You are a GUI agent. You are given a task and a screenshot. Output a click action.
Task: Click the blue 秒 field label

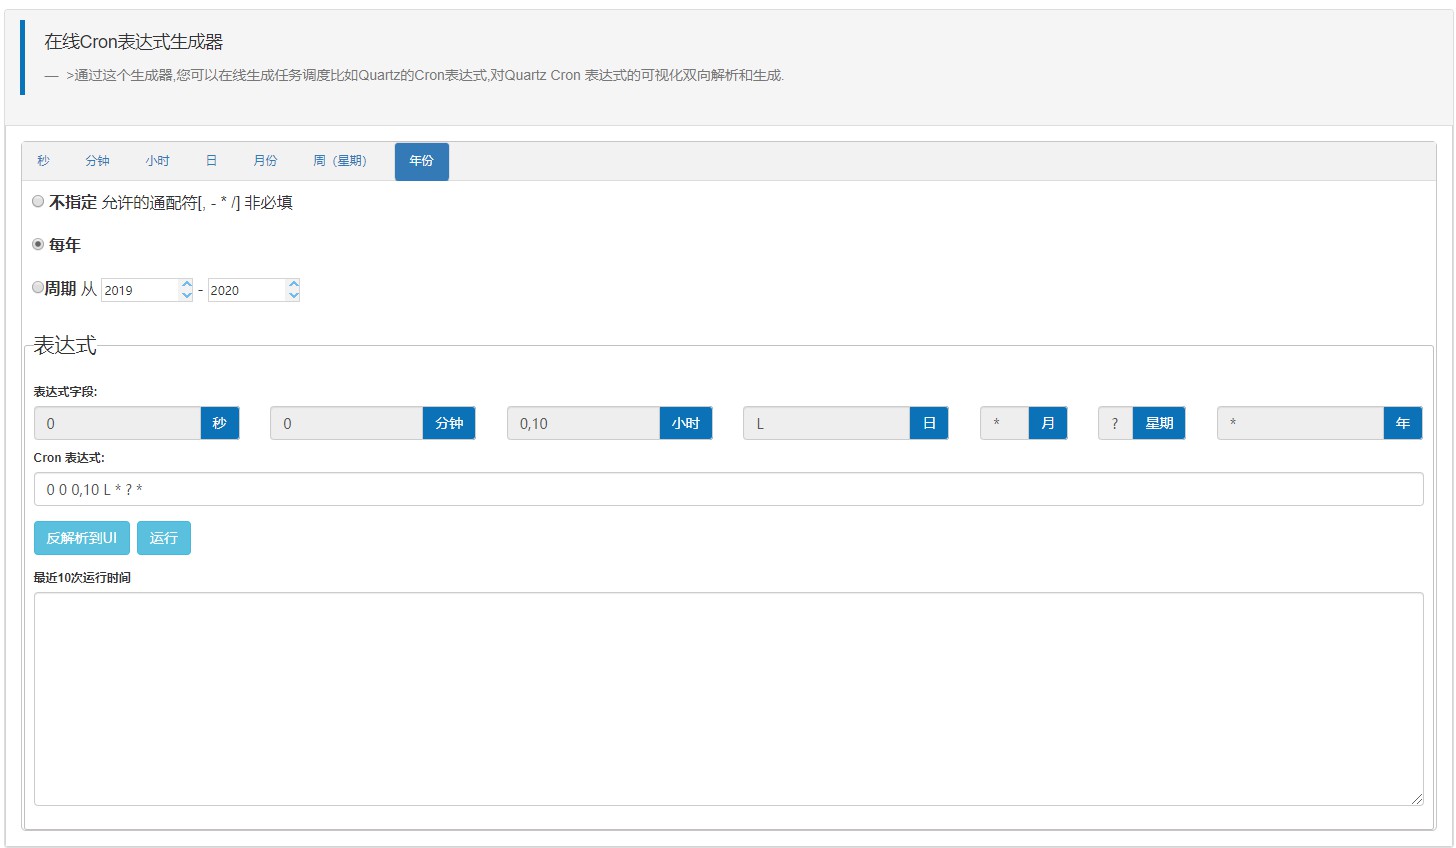220,423
